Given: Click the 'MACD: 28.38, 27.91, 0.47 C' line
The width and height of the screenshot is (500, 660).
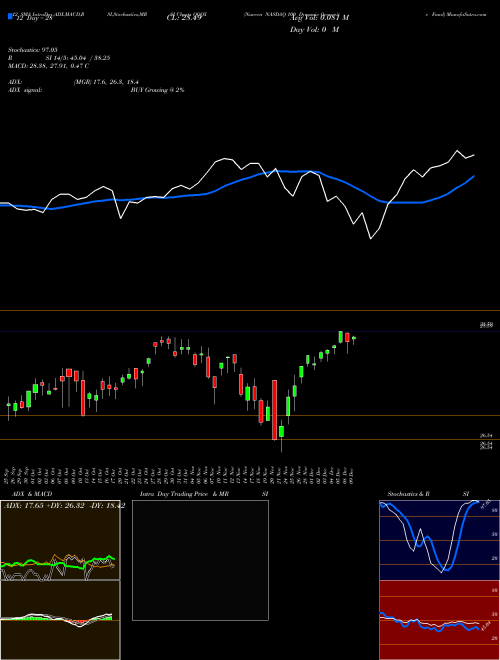Looking at the screenshot, I should [x=48, y=66].
